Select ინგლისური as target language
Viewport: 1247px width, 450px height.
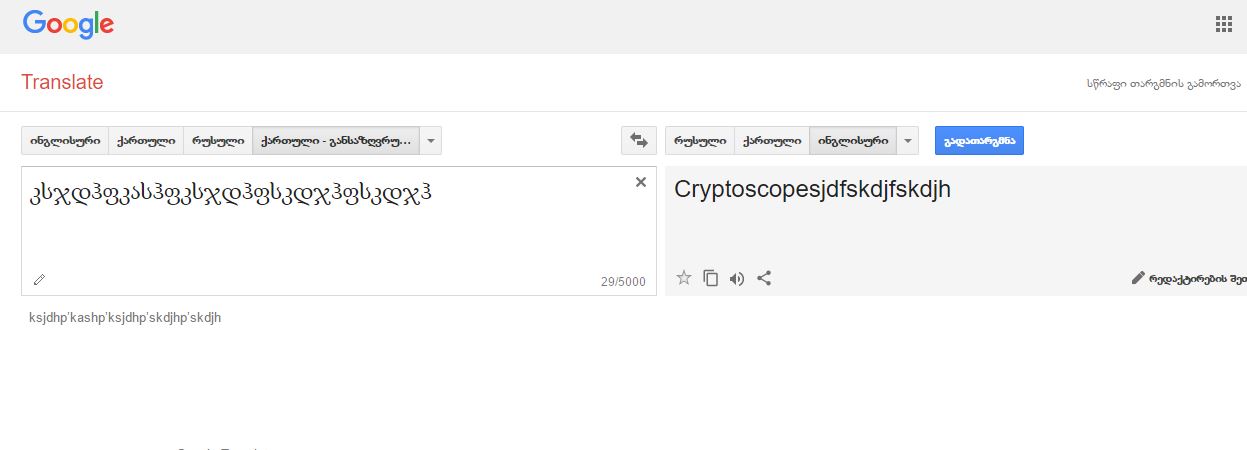[853, 141]
